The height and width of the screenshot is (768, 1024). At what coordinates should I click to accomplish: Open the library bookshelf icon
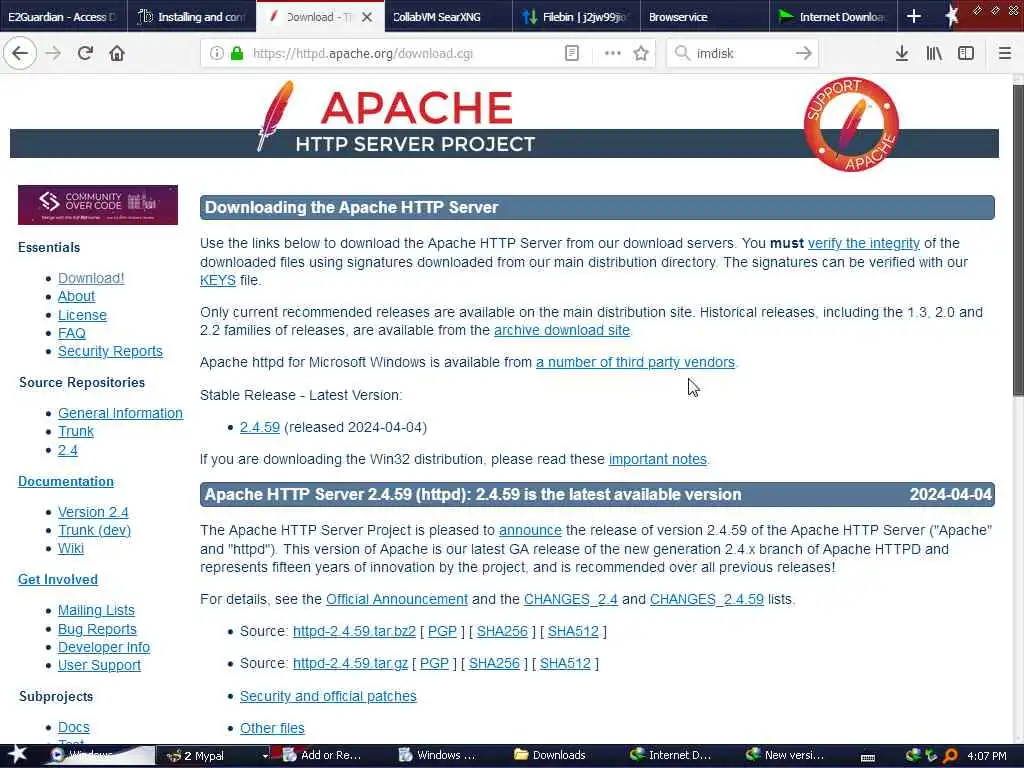[x=934, y=53]
